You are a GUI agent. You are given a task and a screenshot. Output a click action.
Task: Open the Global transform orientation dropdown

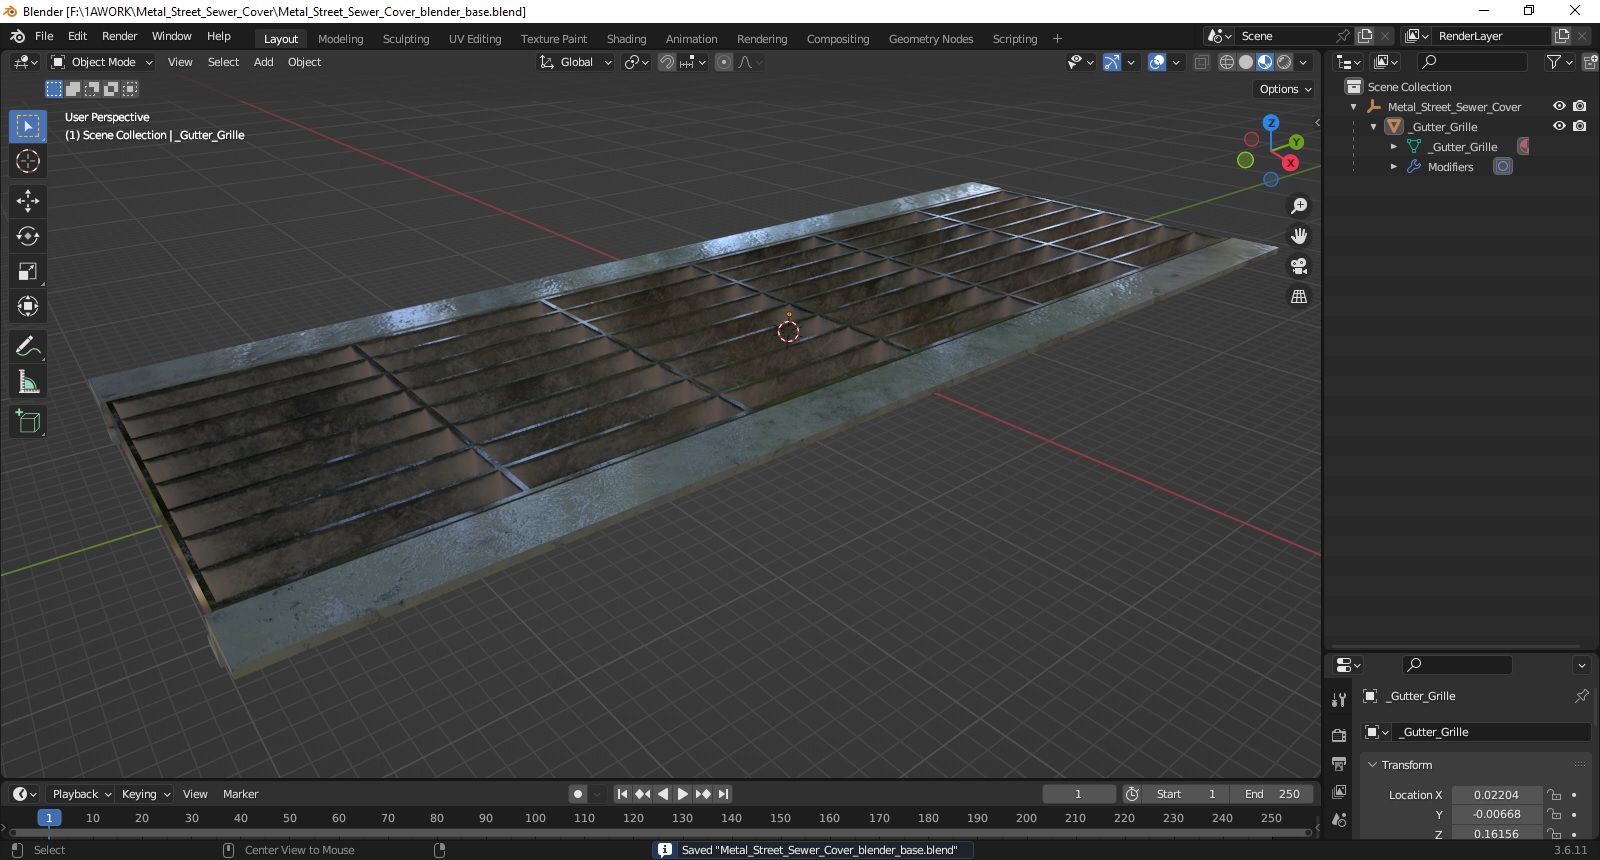click(x=575, y=62)
